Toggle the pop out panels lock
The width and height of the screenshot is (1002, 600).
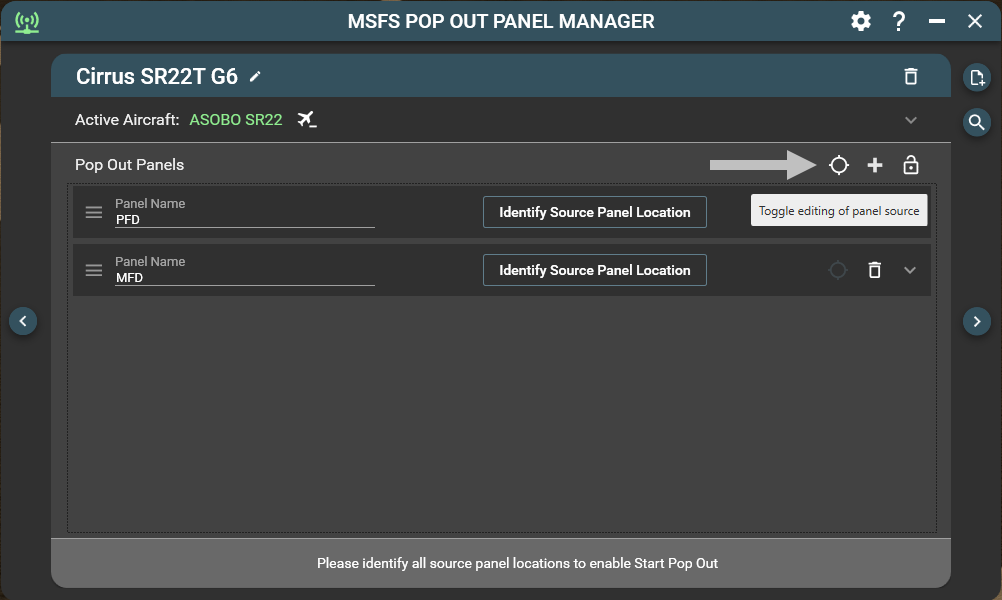coord(910,165)
